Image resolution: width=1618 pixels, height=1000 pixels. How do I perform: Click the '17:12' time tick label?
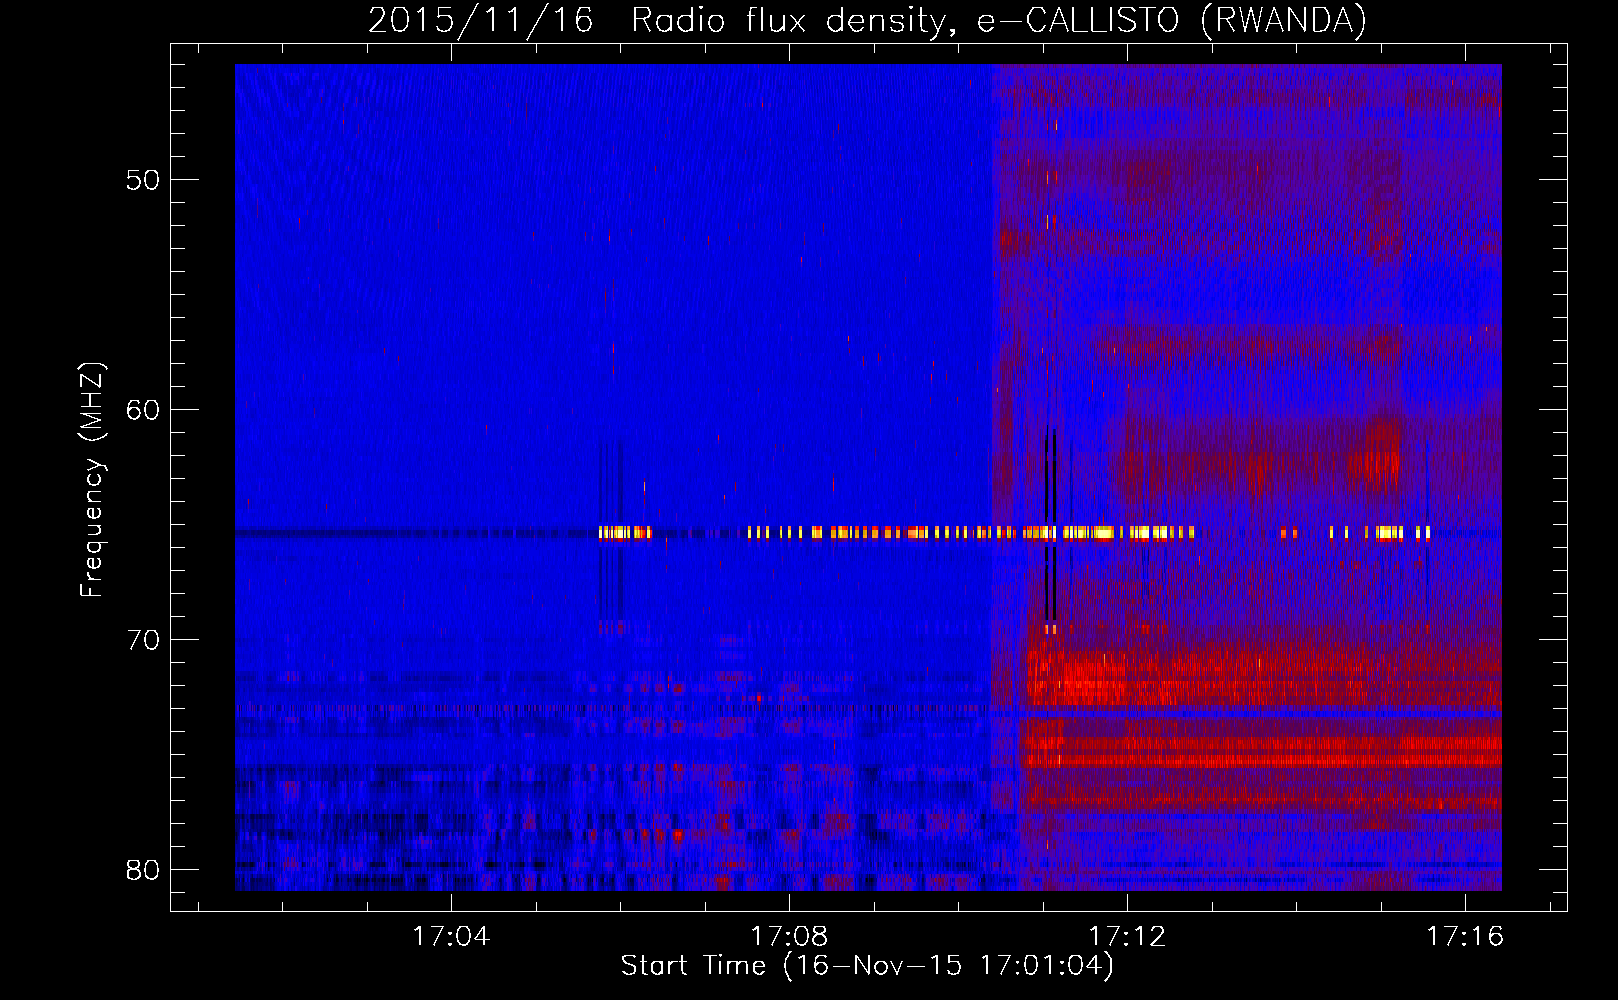click(x=1127, y=937)
